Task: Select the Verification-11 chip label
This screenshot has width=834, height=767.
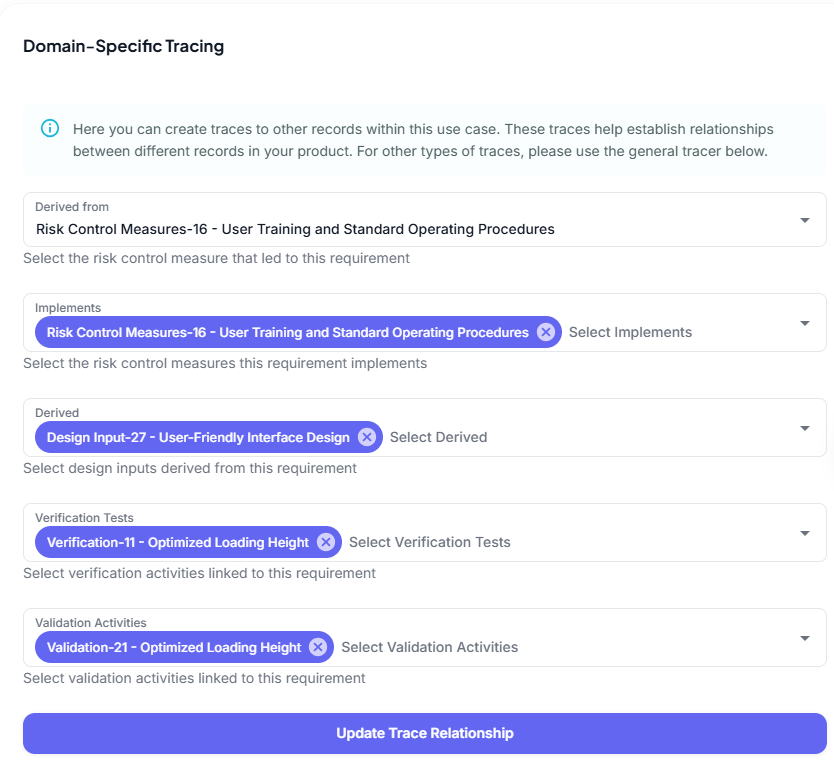Action: tap(178, 542)
